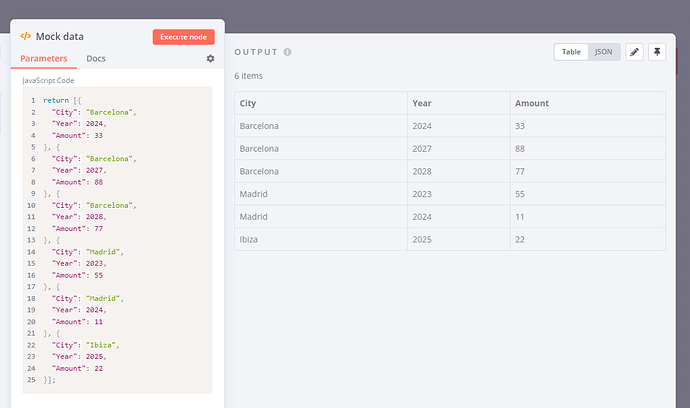Click the 6 items count label
The width and height of the screenshot is (690, 408).
tap(248, 76)
